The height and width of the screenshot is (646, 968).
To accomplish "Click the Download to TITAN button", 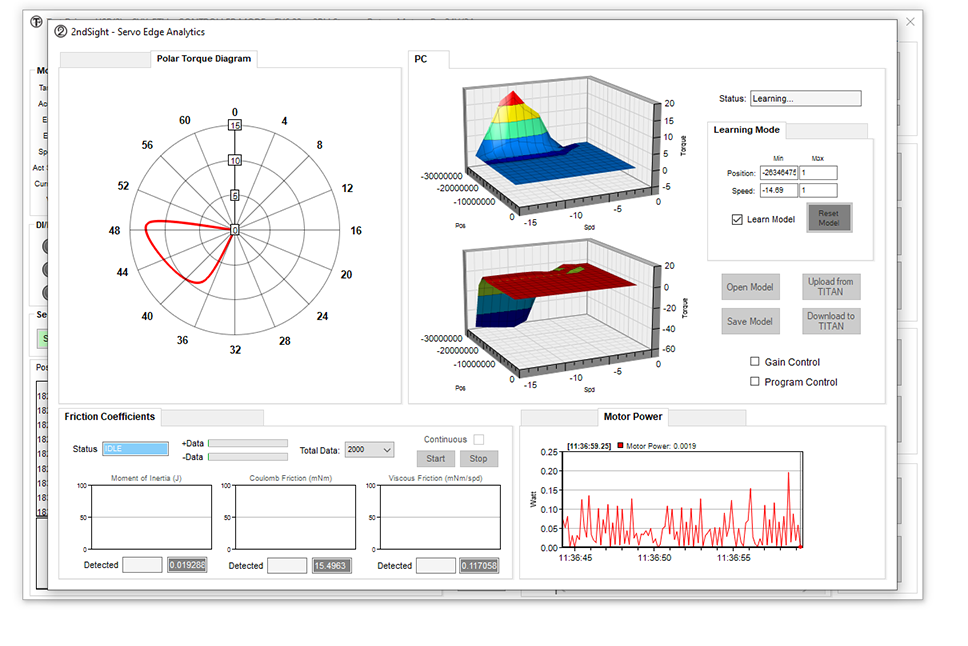I will (830, 321).
